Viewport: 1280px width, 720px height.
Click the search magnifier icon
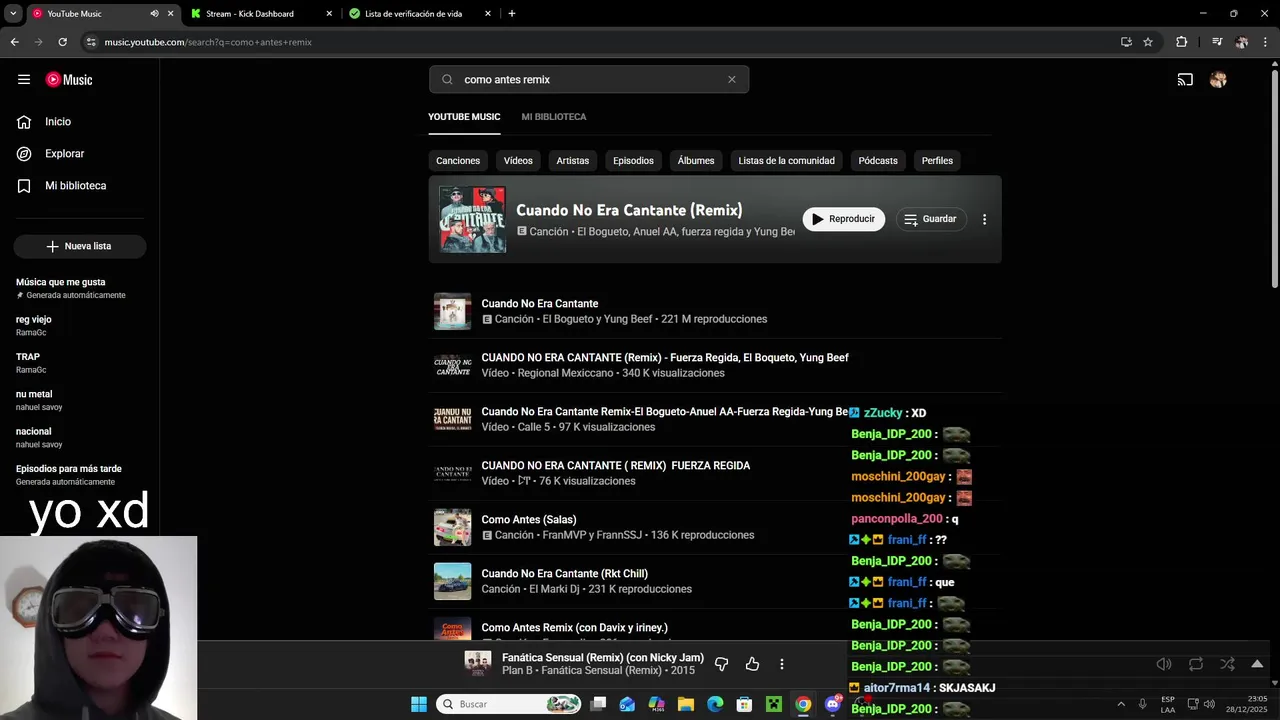tap(447, 80)
